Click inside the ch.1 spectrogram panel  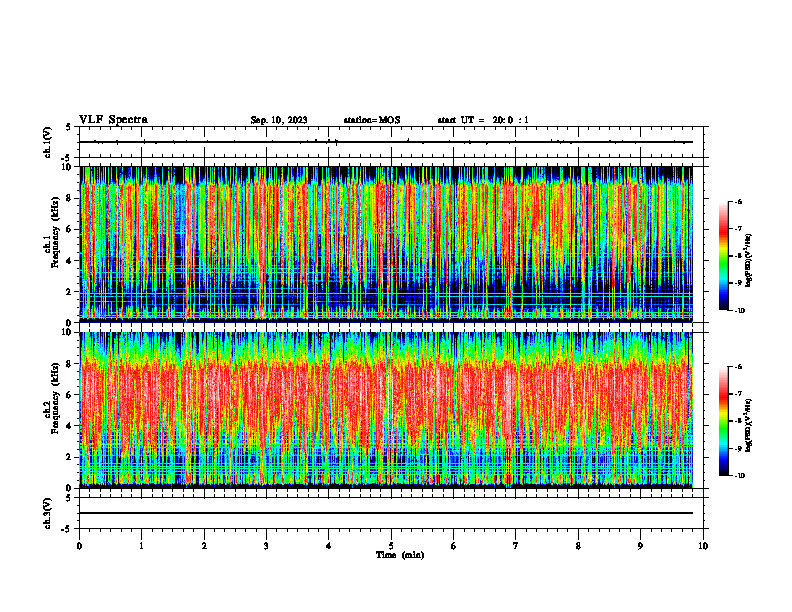pyautogui.click(x=386, y=244)
